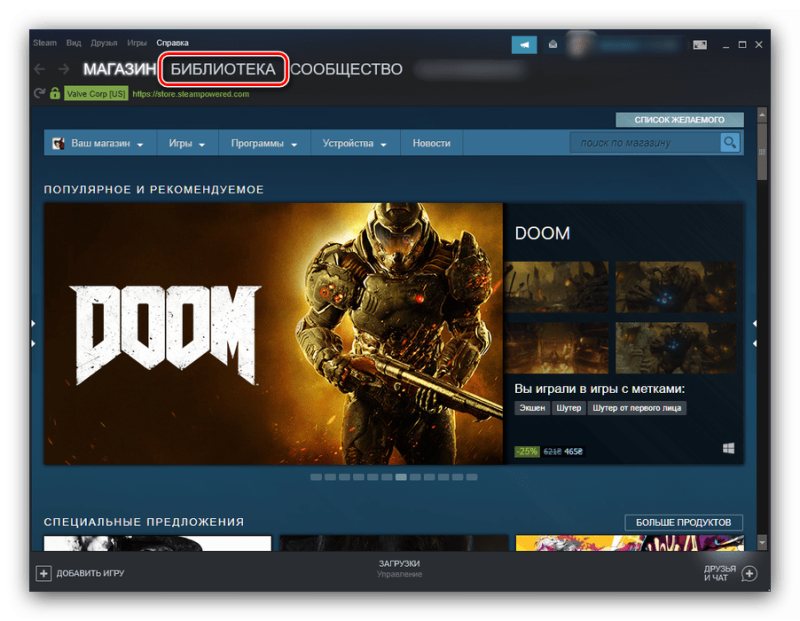This screenshot has width=800, height=621.
Task: Open the Вид menu
Action: click(73, 43)
